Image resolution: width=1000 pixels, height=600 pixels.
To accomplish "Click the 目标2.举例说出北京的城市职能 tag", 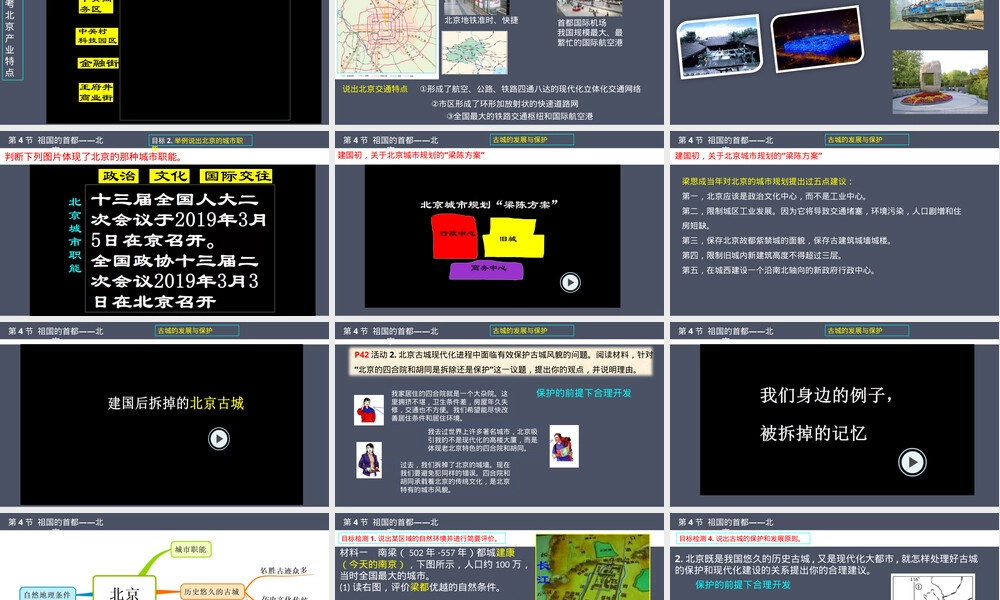I will 201,140.
